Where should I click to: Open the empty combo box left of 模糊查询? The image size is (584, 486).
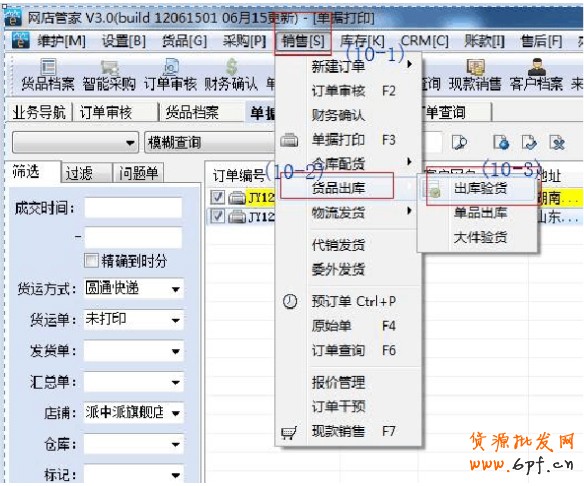click(76, 142)
